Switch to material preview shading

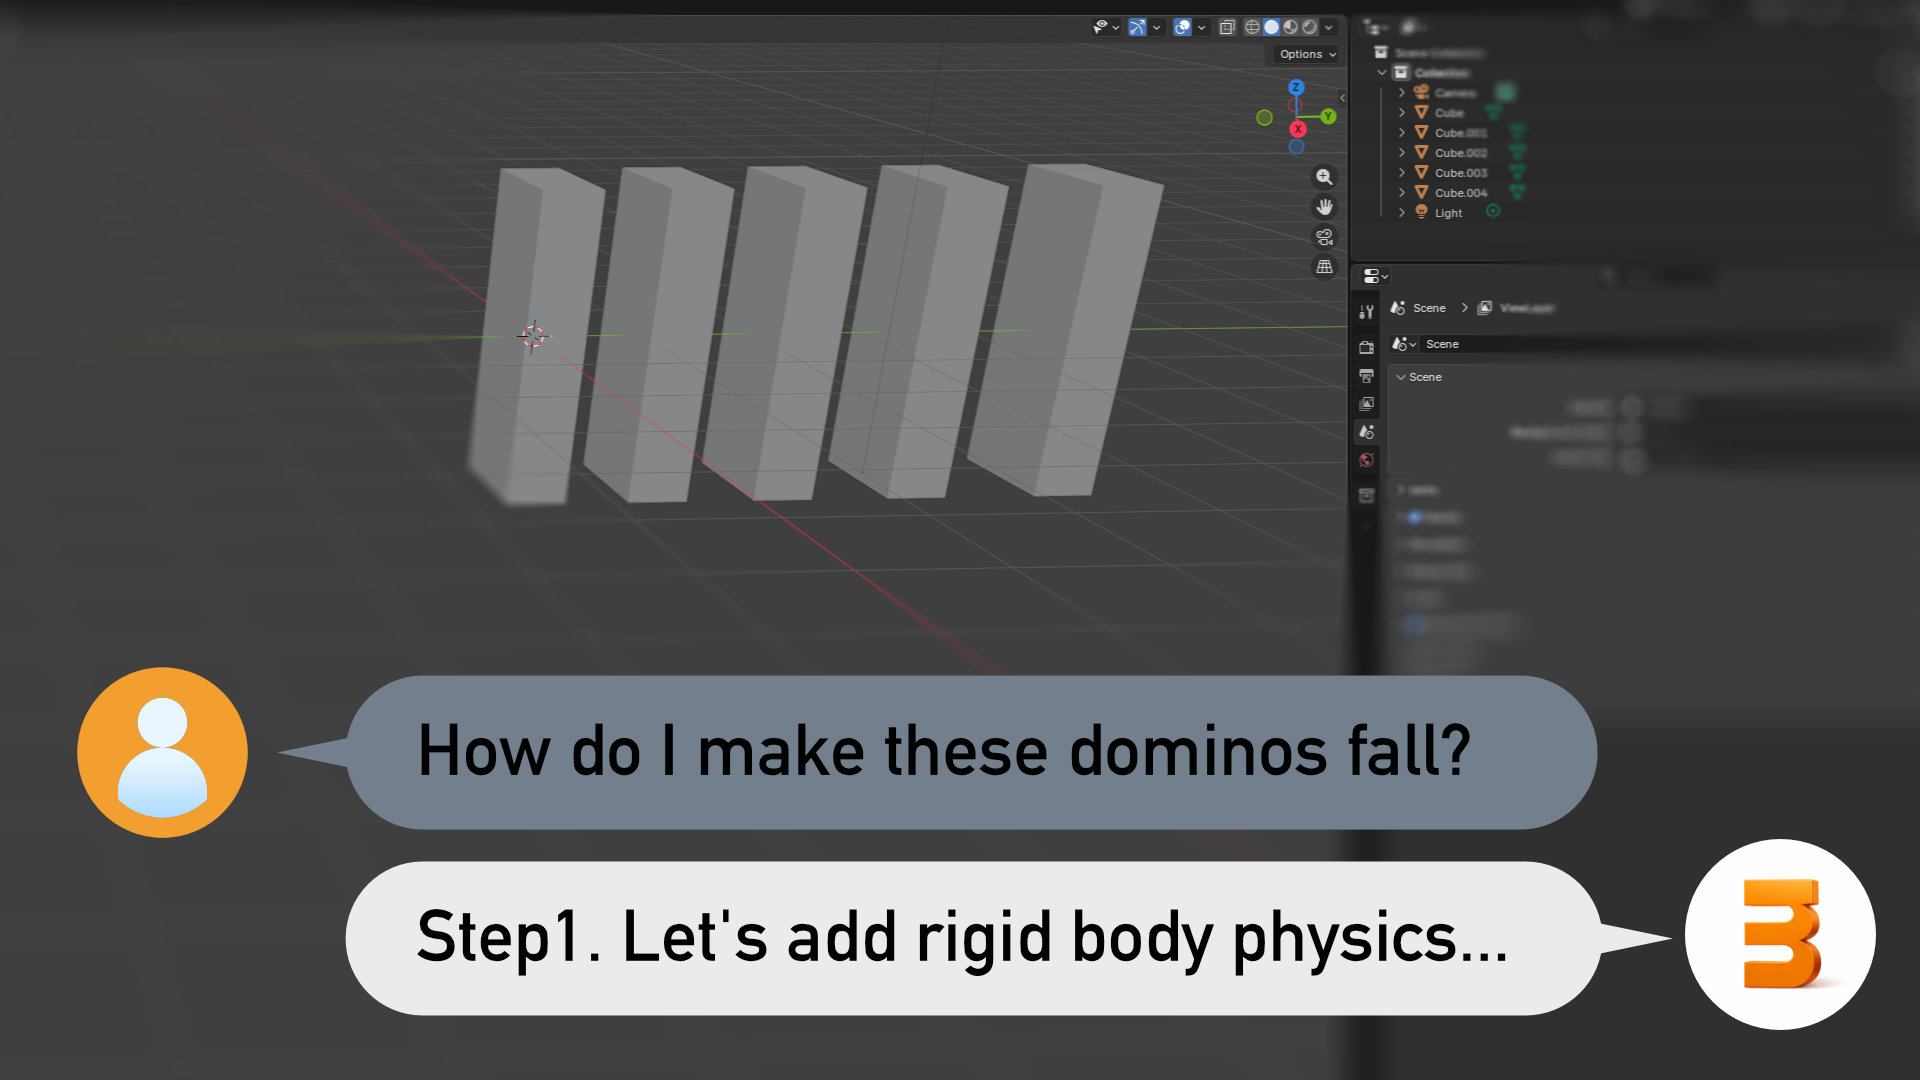pyautogui.click(x=1290, y=27)
